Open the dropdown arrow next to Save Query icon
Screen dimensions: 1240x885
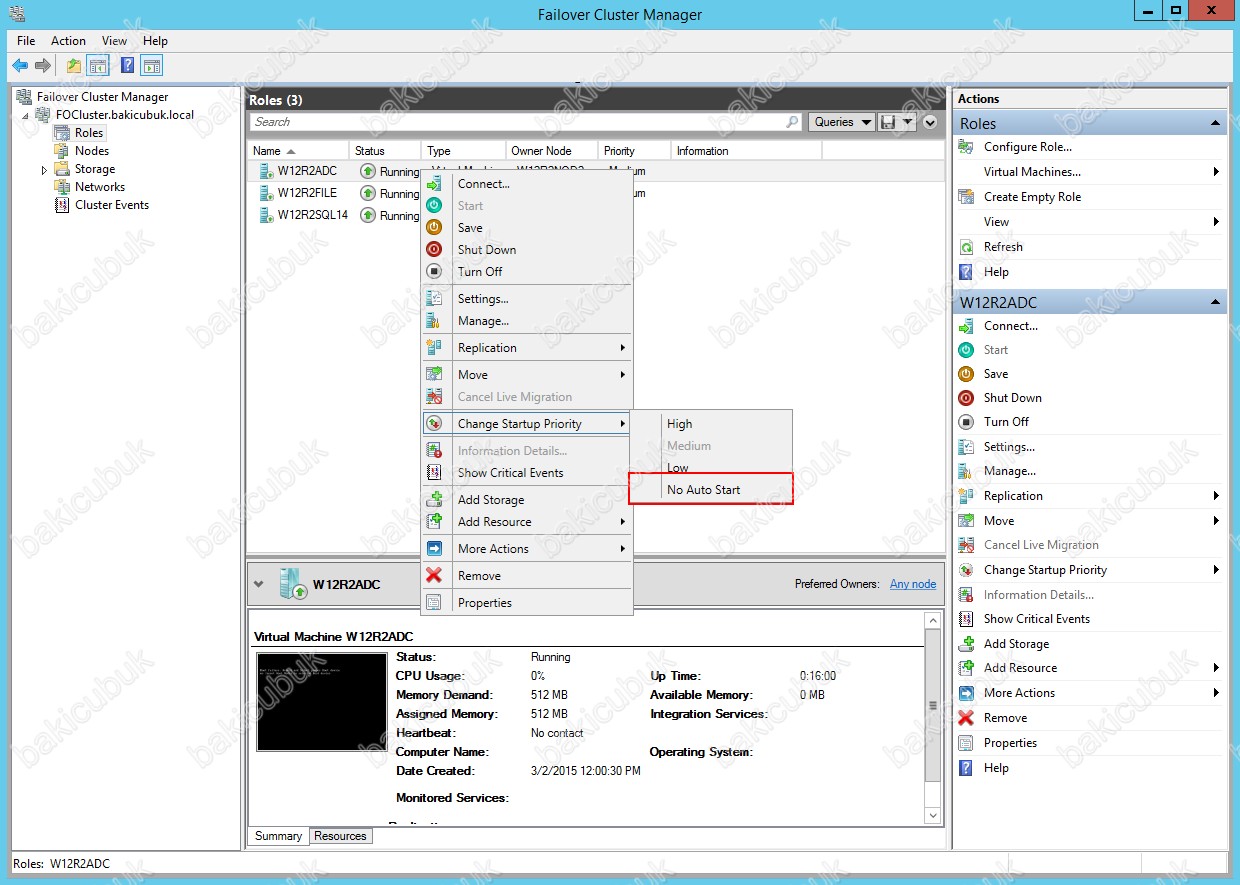tap(908, 122)
